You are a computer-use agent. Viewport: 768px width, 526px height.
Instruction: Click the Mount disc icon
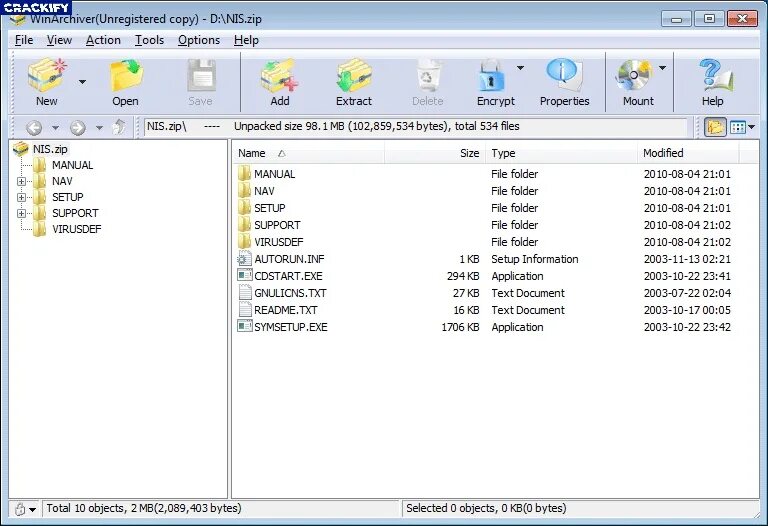click(x=634, y=76)
